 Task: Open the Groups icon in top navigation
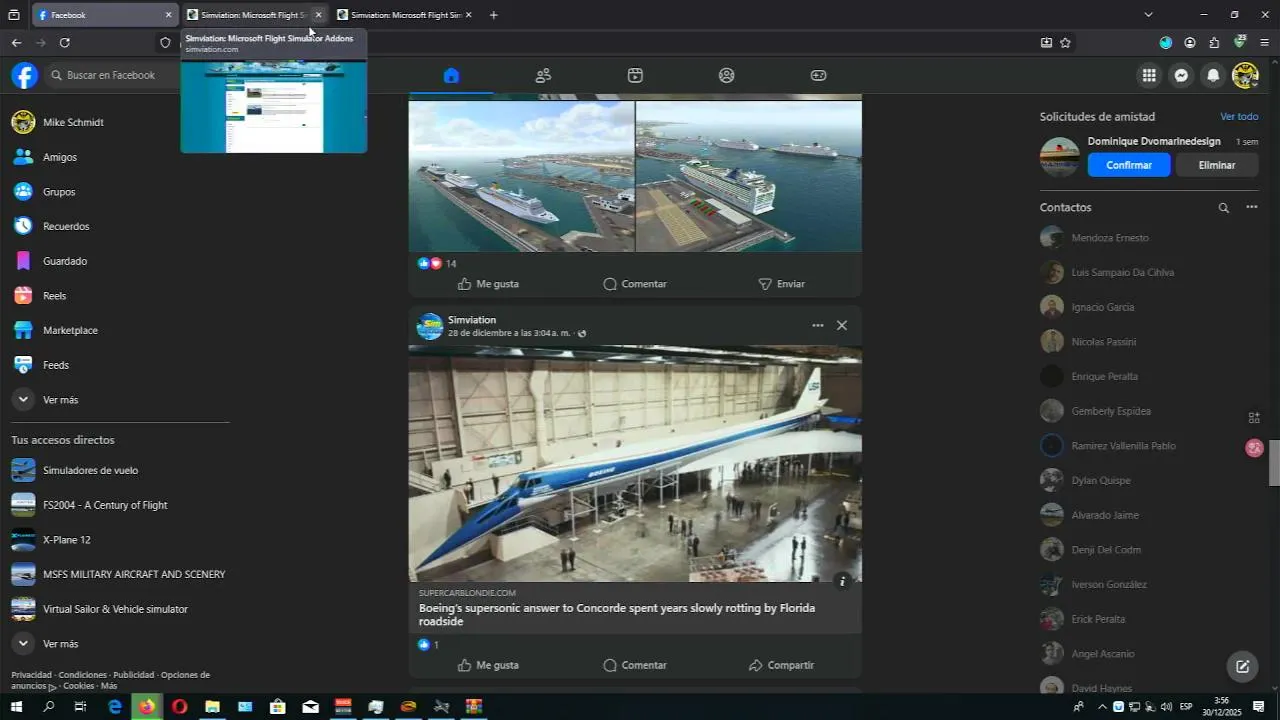(x=727, y=75)
